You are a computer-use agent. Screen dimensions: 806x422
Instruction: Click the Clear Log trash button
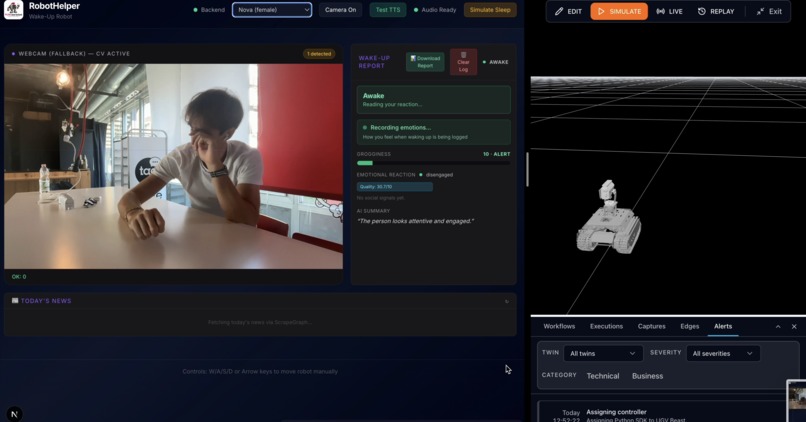point(463,62)
